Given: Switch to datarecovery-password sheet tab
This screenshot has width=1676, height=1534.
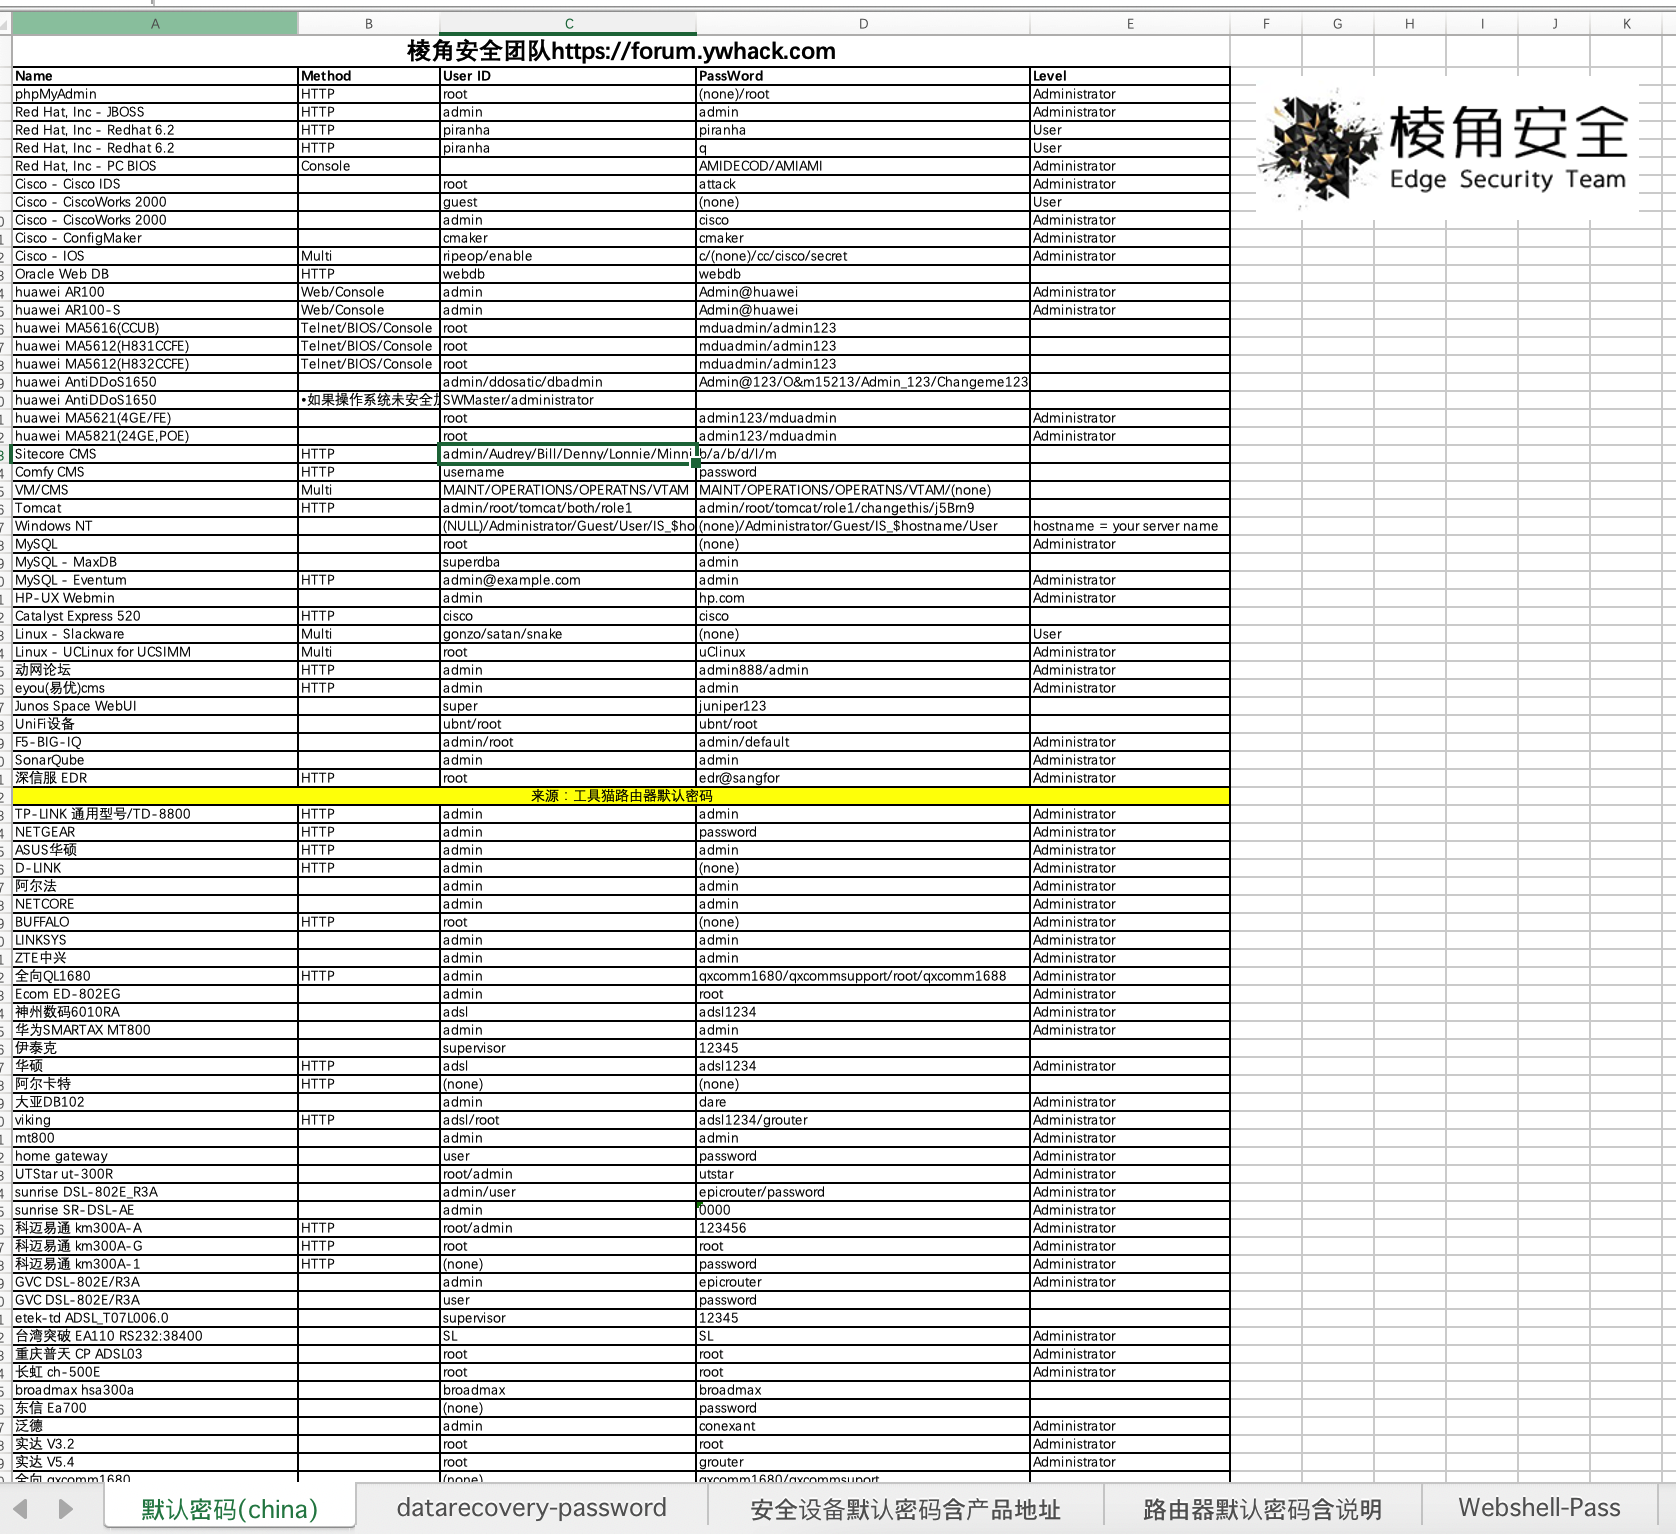Looking at the screenshot, I should (x=531, y=1508).
